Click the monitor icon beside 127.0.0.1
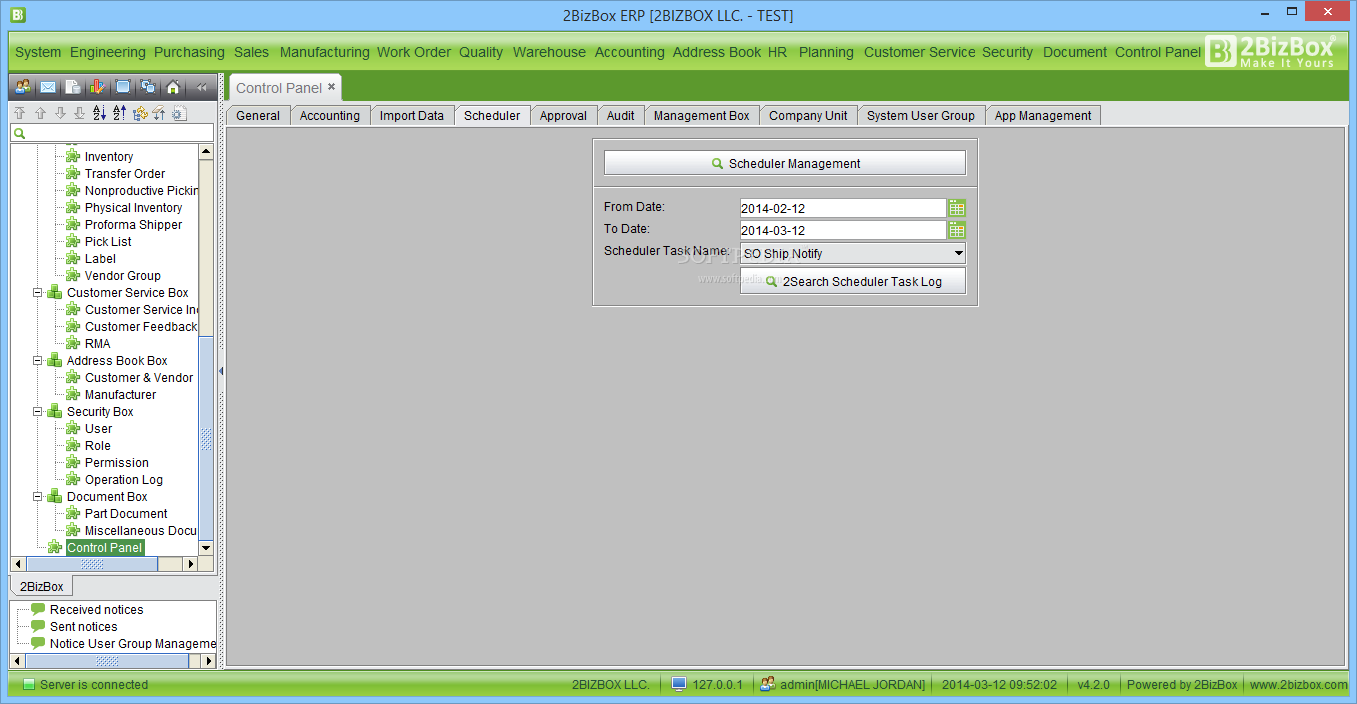Image resolution: width=1357 pixels, height=704 pixels. pyautogui.click(x=679, y=684)
